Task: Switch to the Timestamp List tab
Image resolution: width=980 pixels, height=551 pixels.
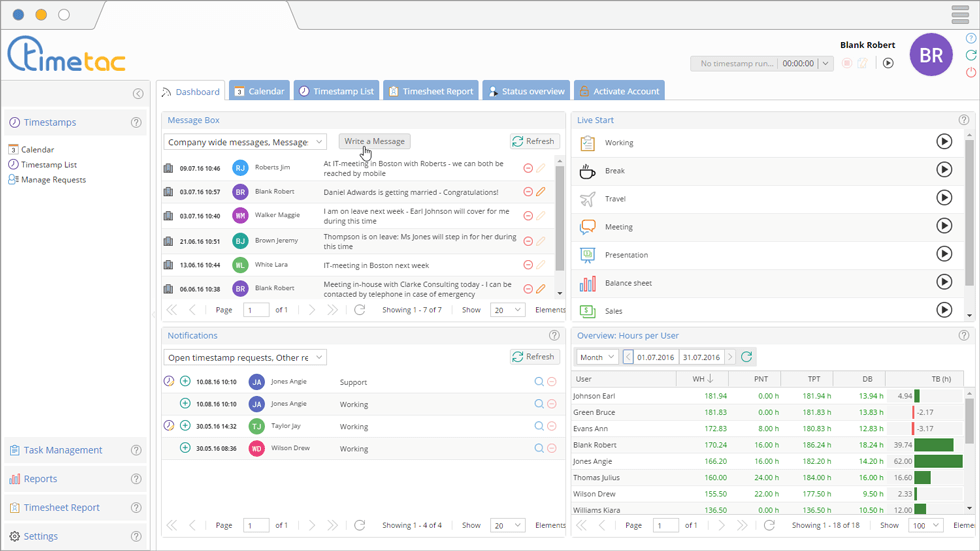Action: point(335,91)
